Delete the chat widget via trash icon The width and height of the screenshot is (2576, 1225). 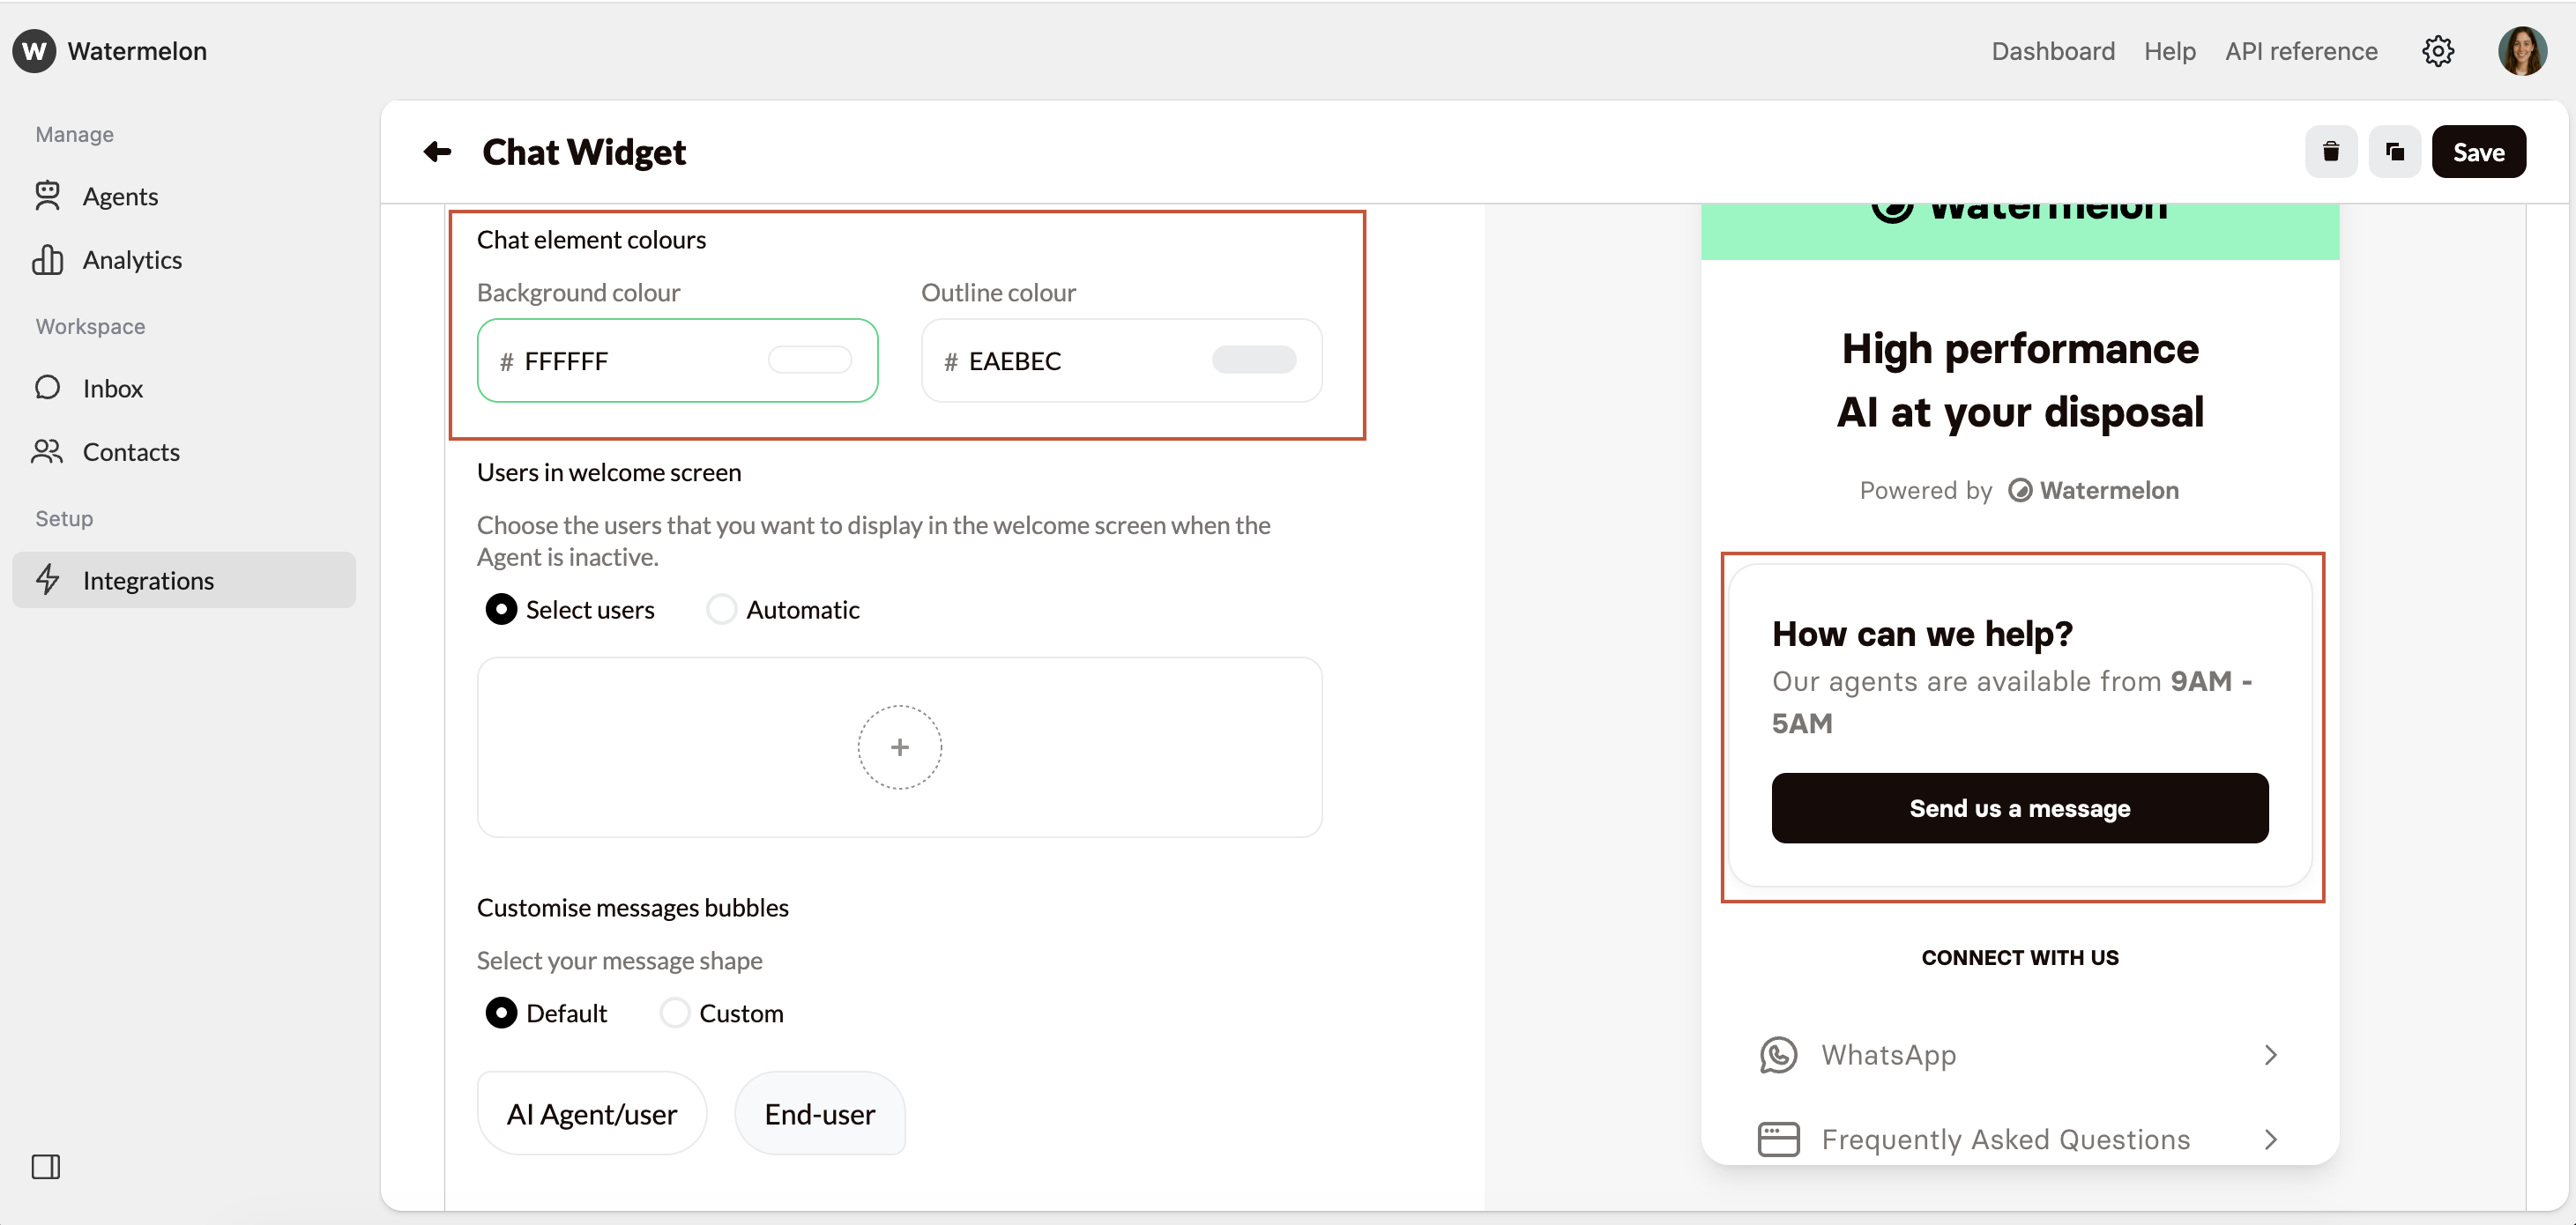[2331, 151]
